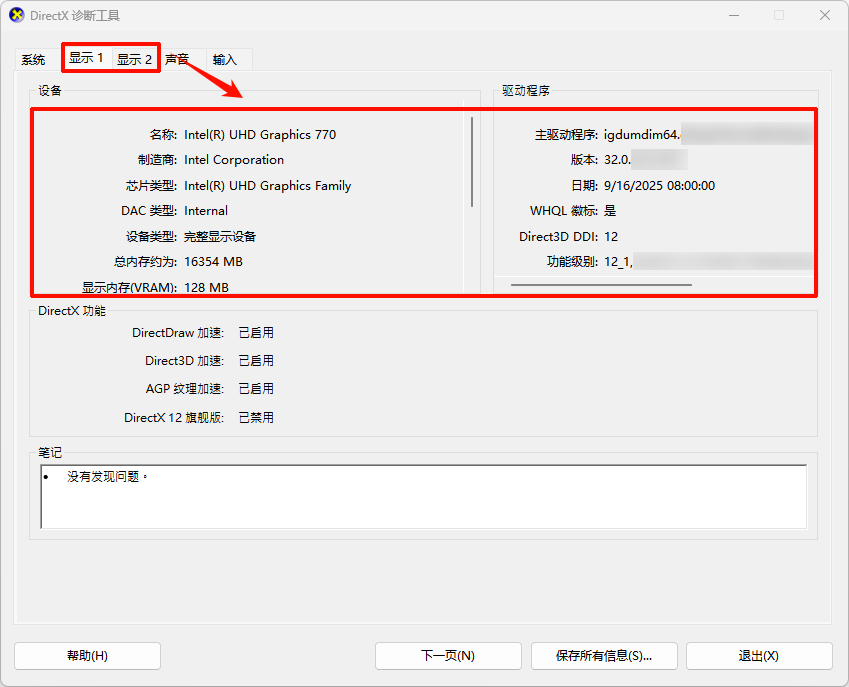This screenshot has height=687, width=849.
Task: Click the DirectX logo icon in the title bar
Action: point(16,15)
